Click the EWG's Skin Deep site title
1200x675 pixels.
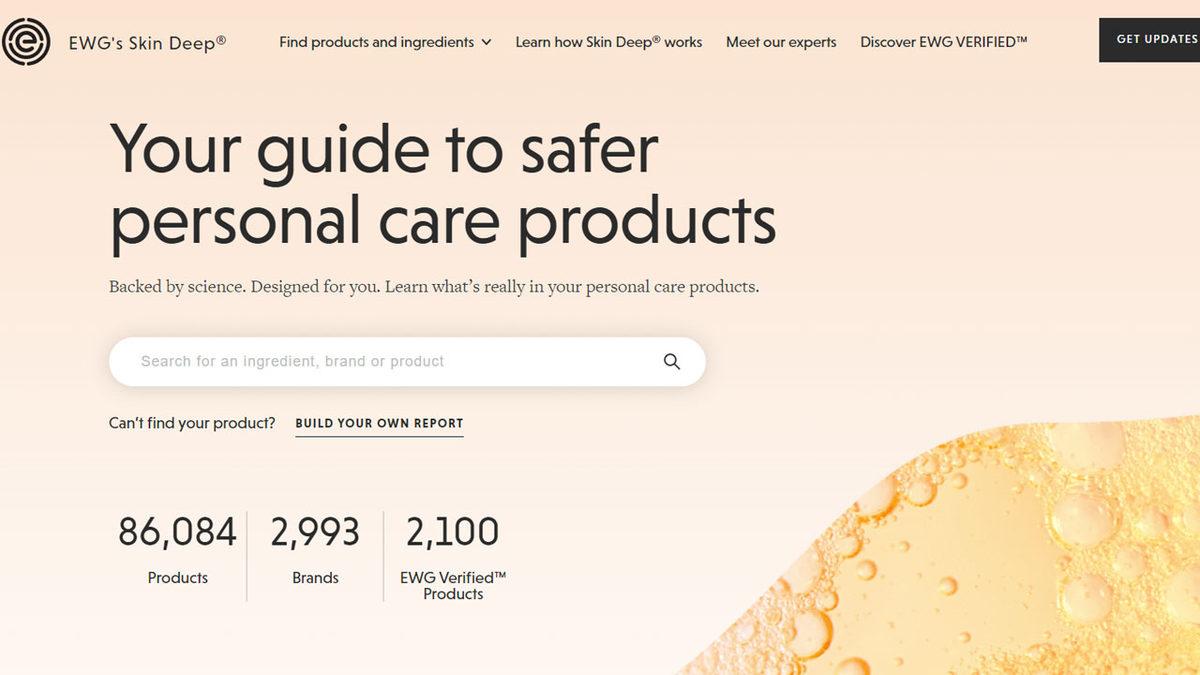(x=147, y=42)
